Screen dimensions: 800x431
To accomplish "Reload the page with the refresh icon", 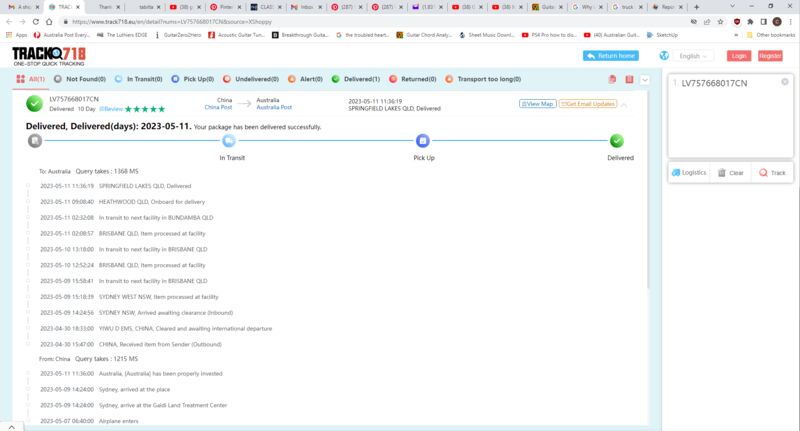I will pyautogui.click(x=36, y=22).
